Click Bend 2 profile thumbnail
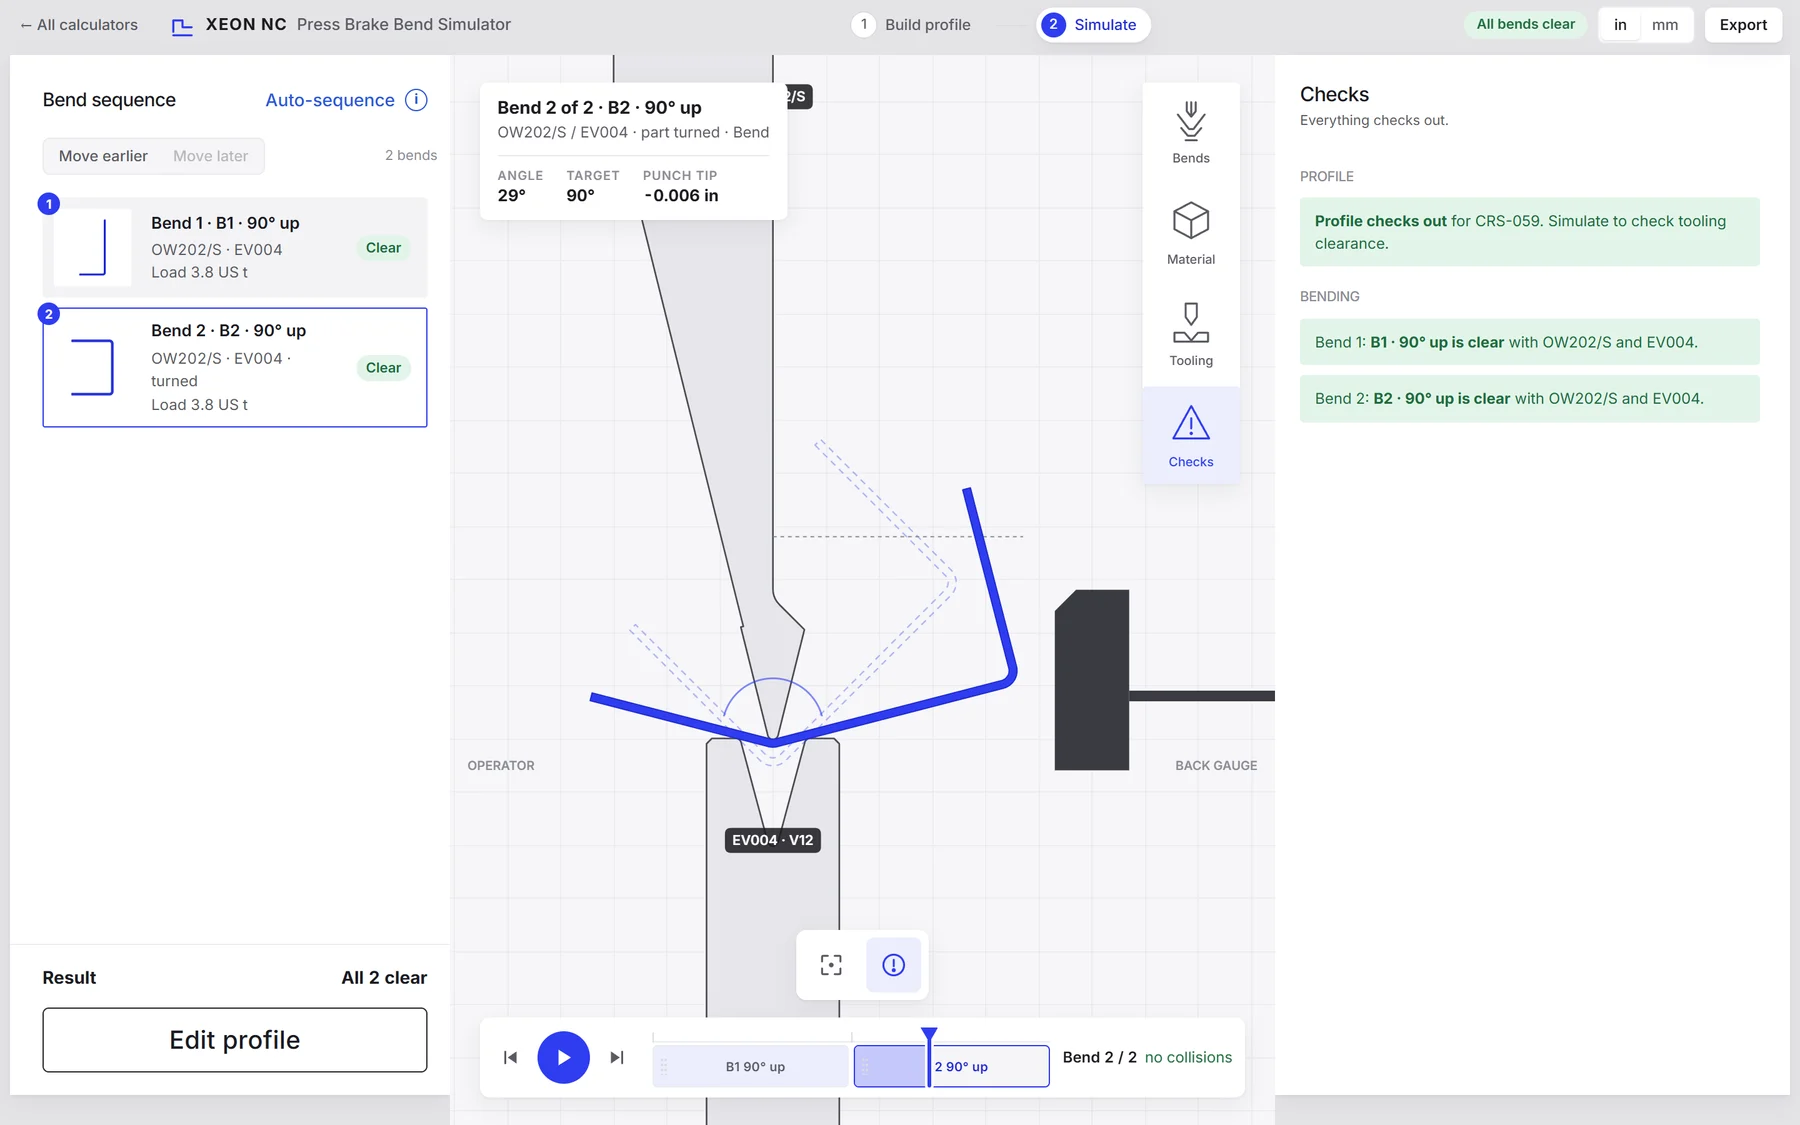The width and height of the screenshot is (1800, 1125). coord(93,367)
